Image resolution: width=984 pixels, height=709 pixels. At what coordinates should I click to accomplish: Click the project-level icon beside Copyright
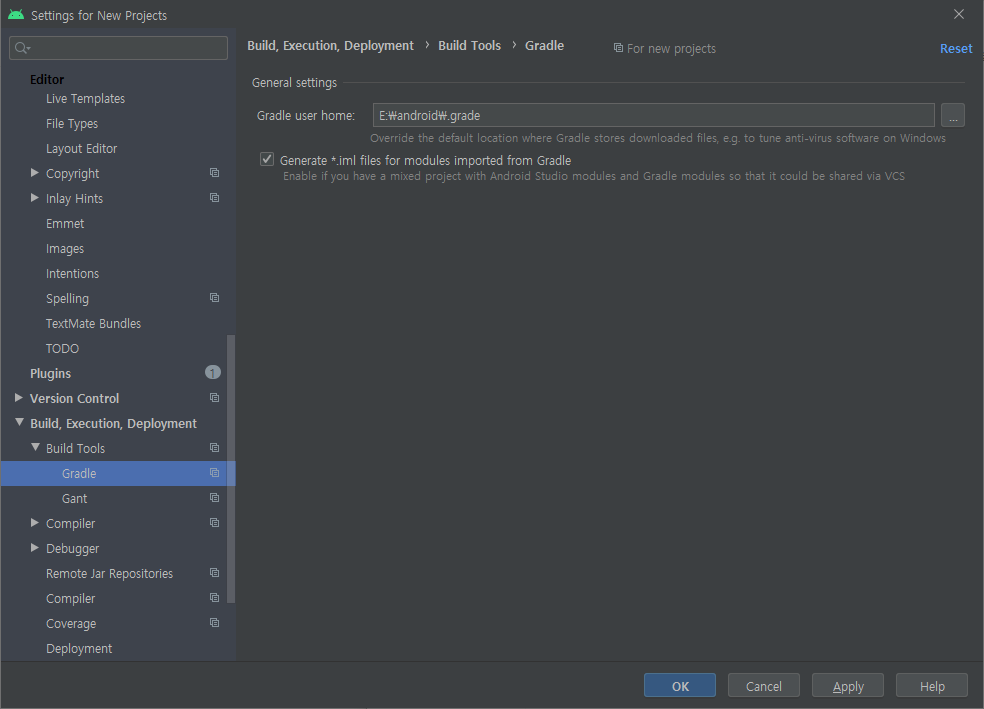click(215, 173)
